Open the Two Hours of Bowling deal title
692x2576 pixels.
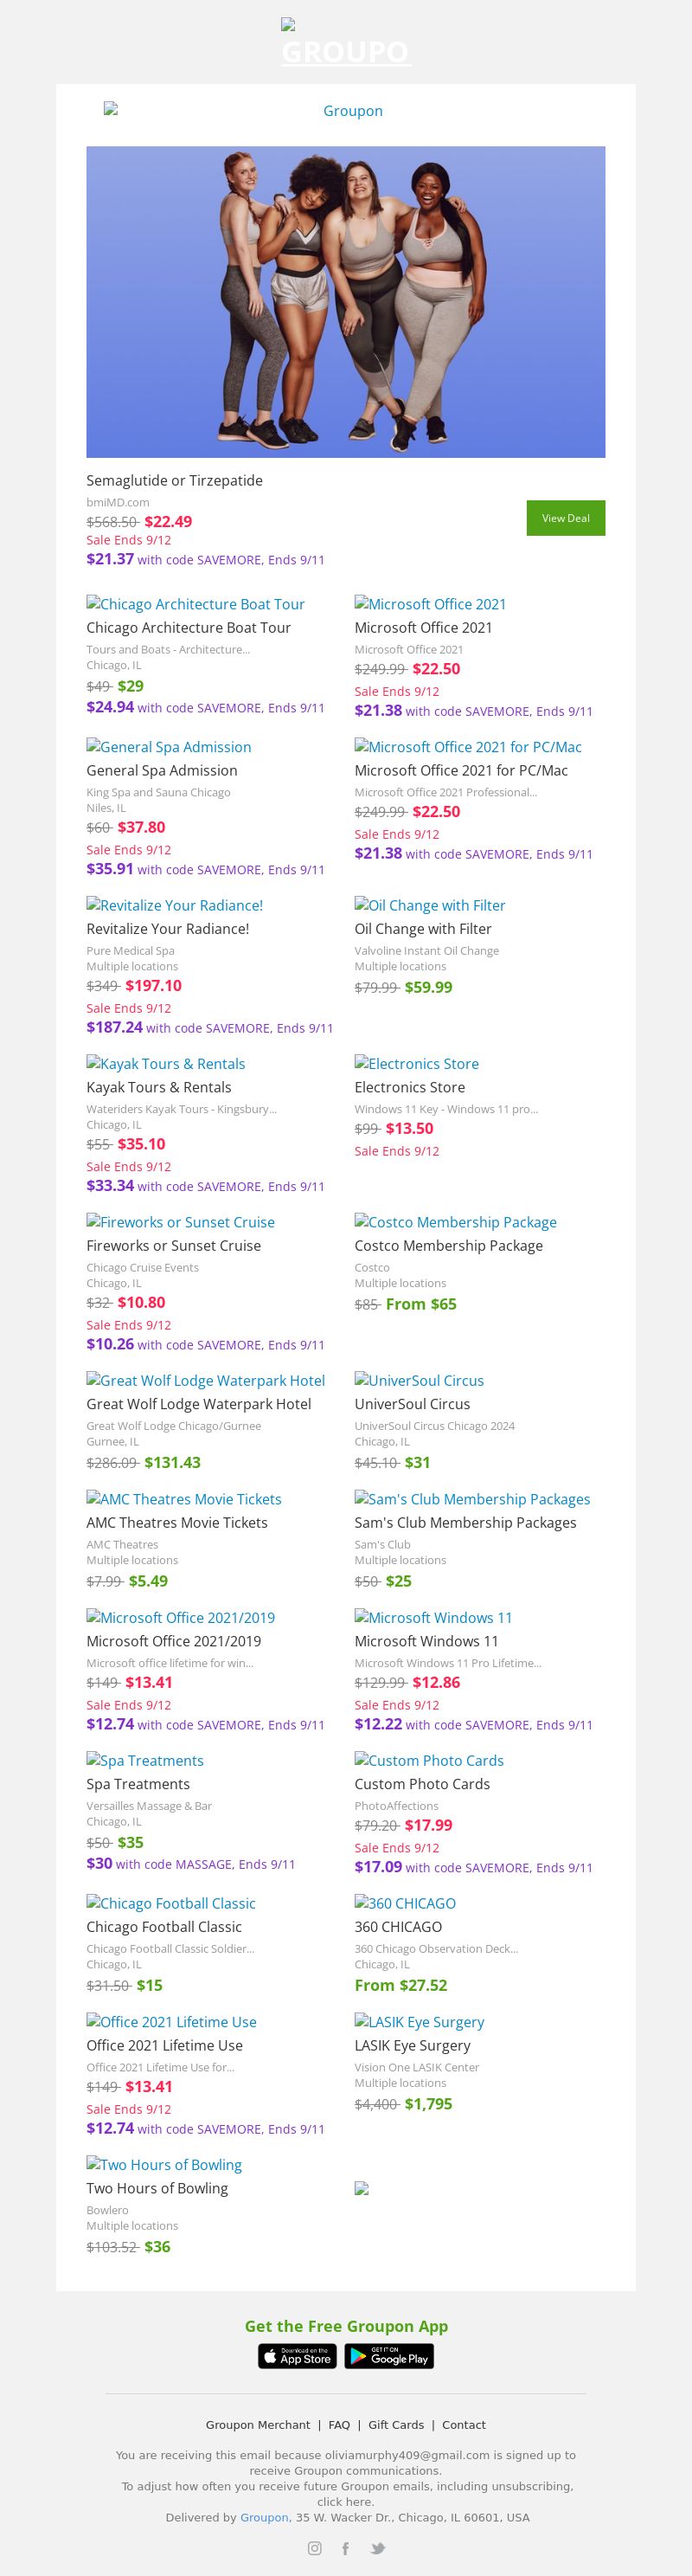tap(157, 2187)
